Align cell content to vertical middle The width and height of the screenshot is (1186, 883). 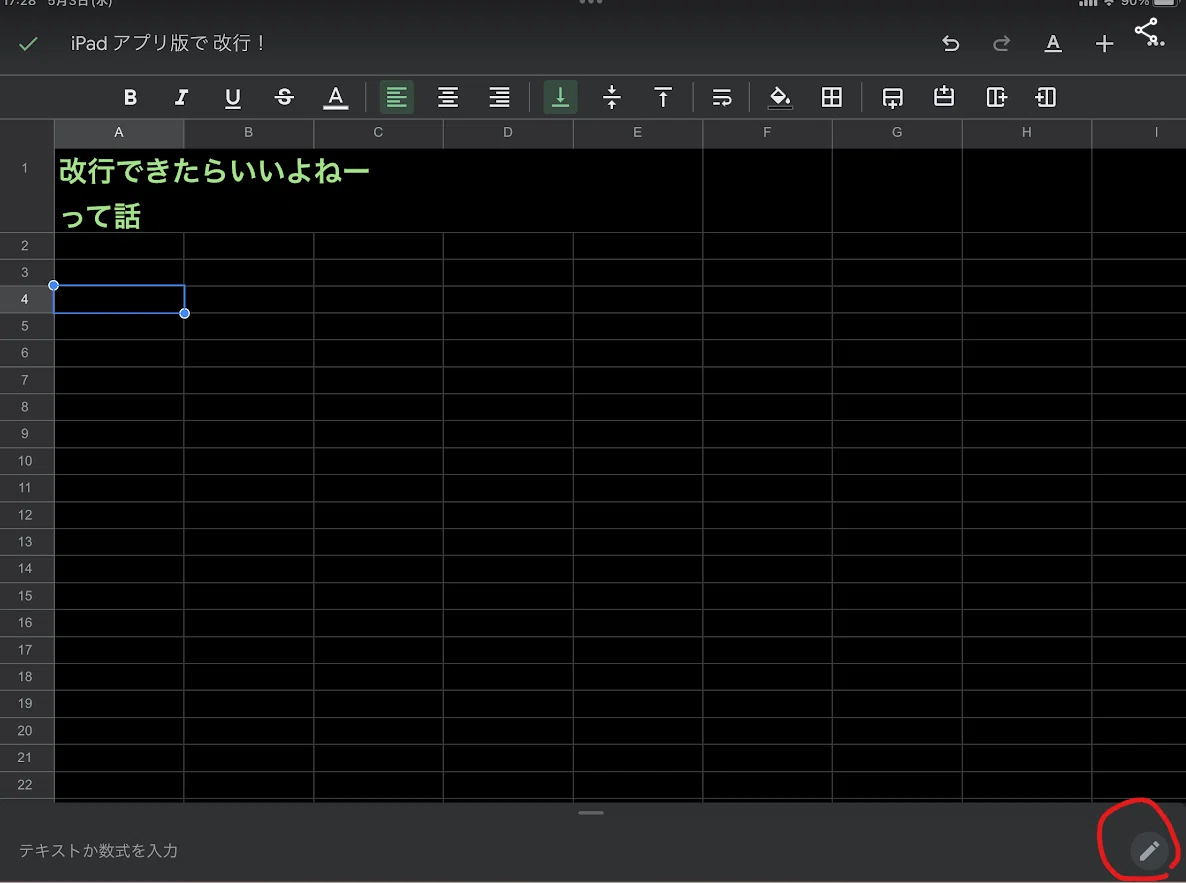[612, 97]
